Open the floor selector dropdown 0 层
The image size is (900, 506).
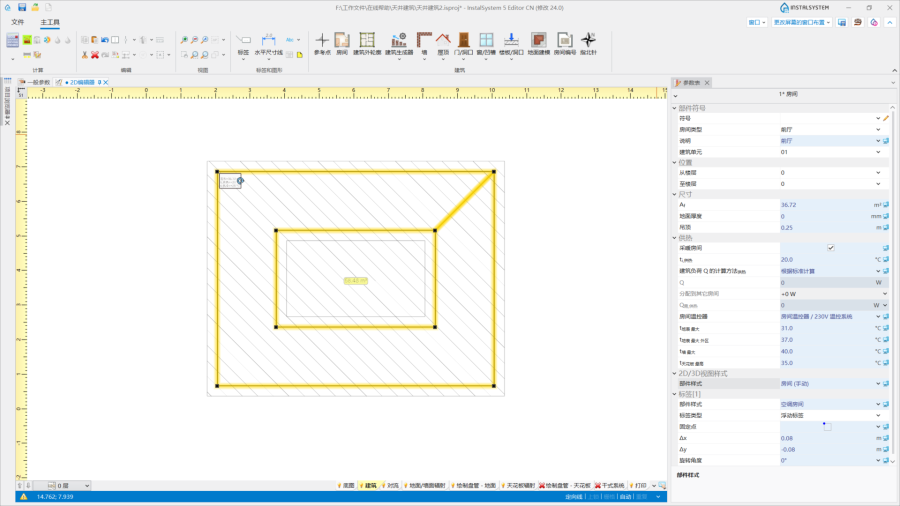[71, 485]
